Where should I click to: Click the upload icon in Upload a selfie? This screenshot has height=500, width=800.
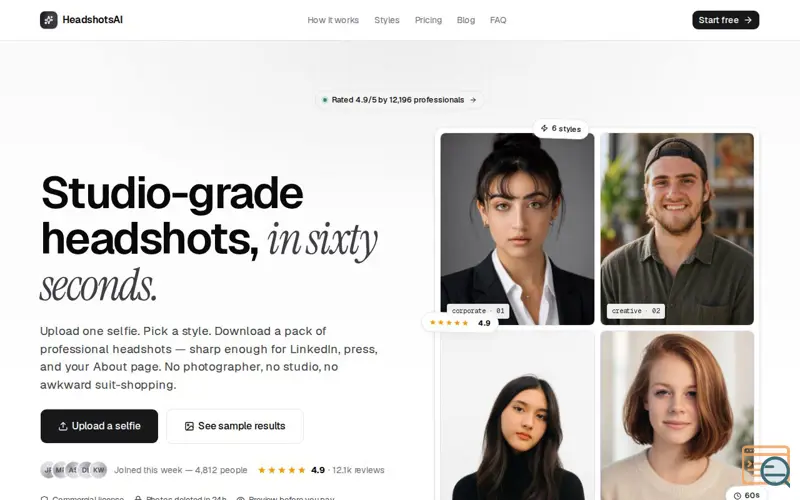point(63,426)
